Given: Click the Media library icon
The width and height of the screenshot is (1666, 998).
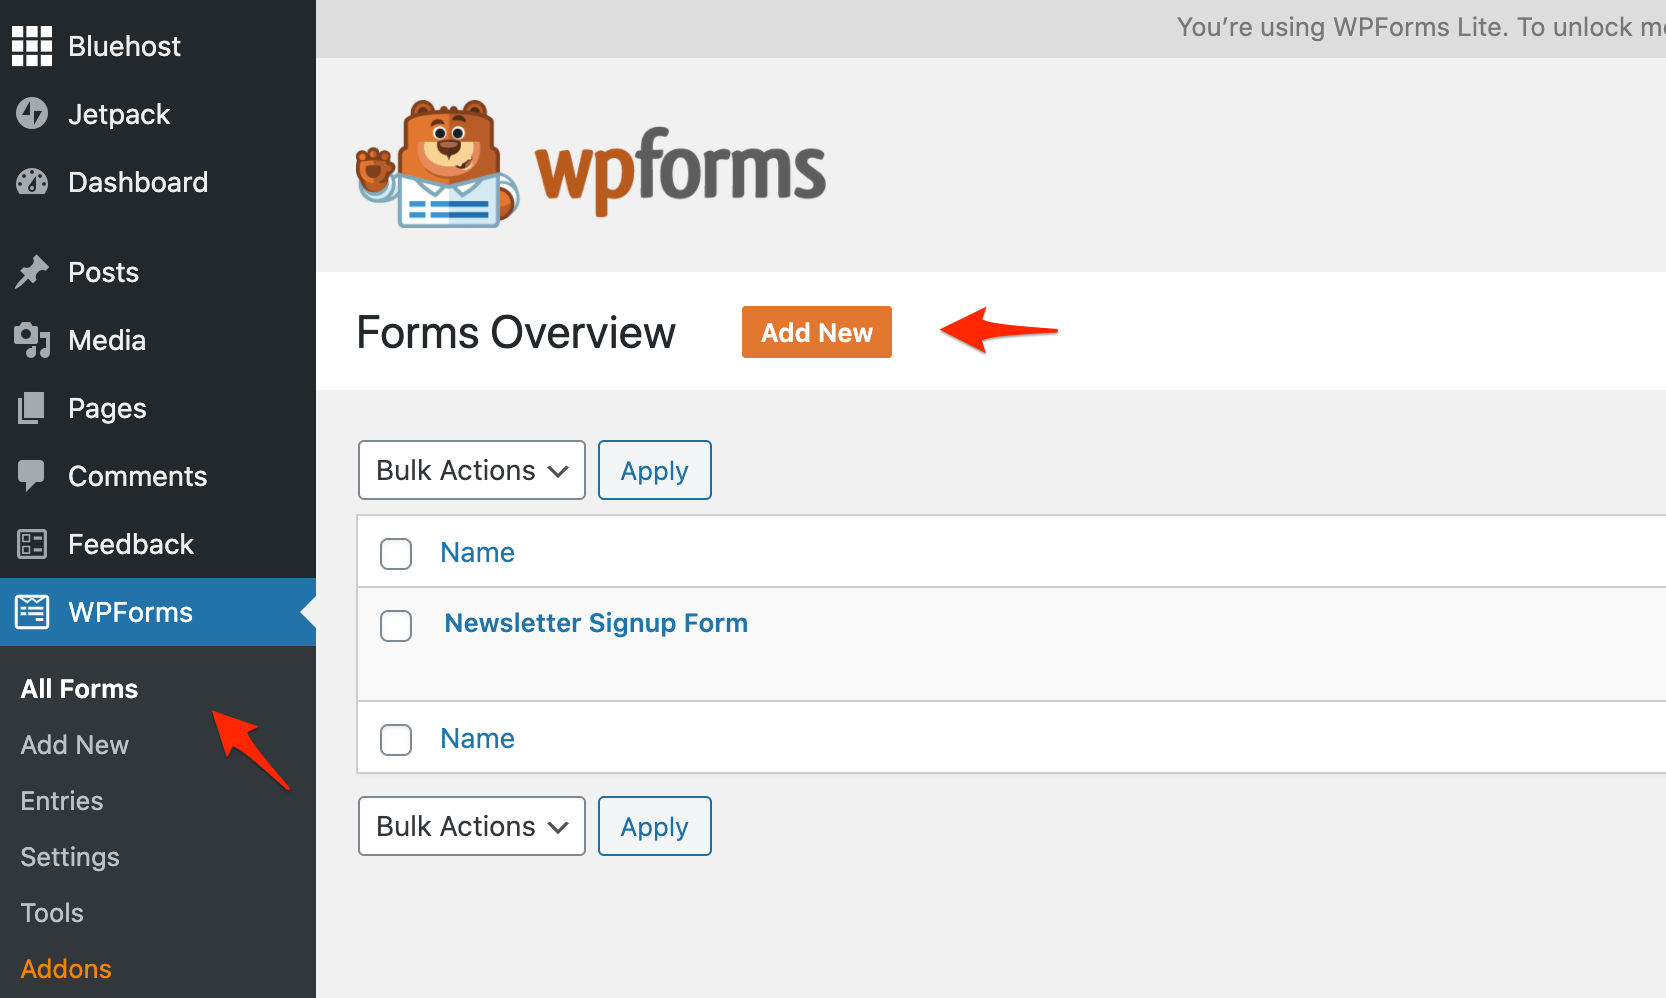Looking at the screenshot, I should click(x=32, y=340).
